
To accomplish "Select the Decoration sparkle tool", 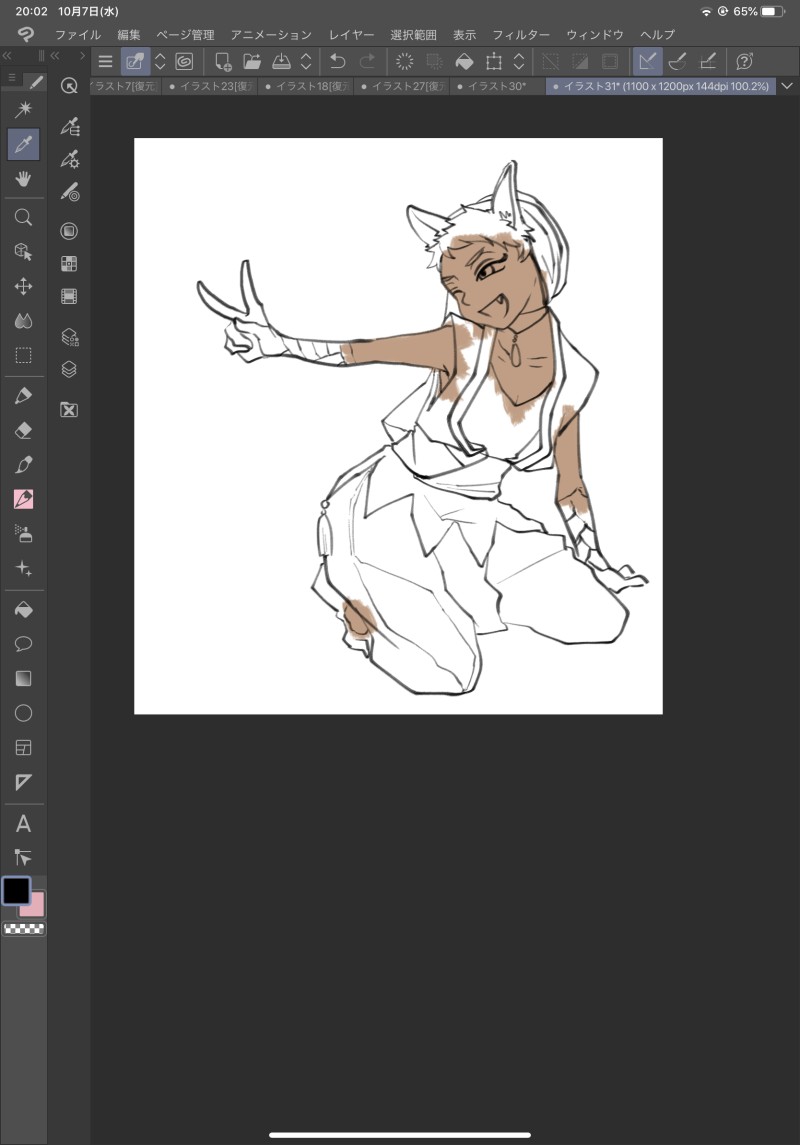I will [23, 568].
